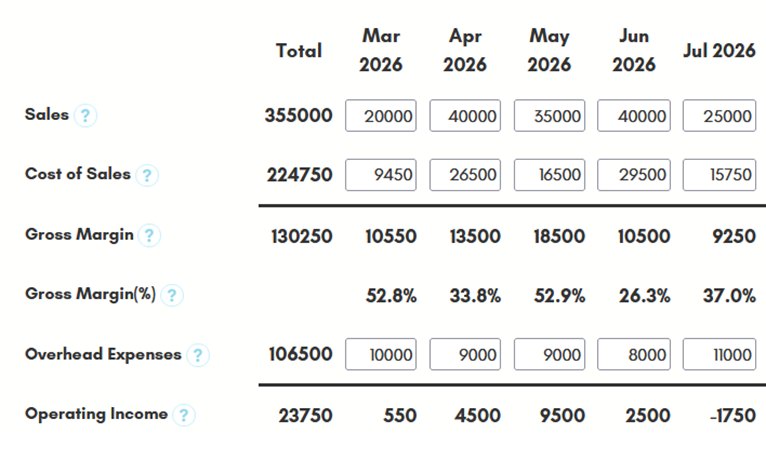This screenshot has height=464, width=766.
Task: Click help icon beside Gross Margin(%)
Action: point(172,295)
